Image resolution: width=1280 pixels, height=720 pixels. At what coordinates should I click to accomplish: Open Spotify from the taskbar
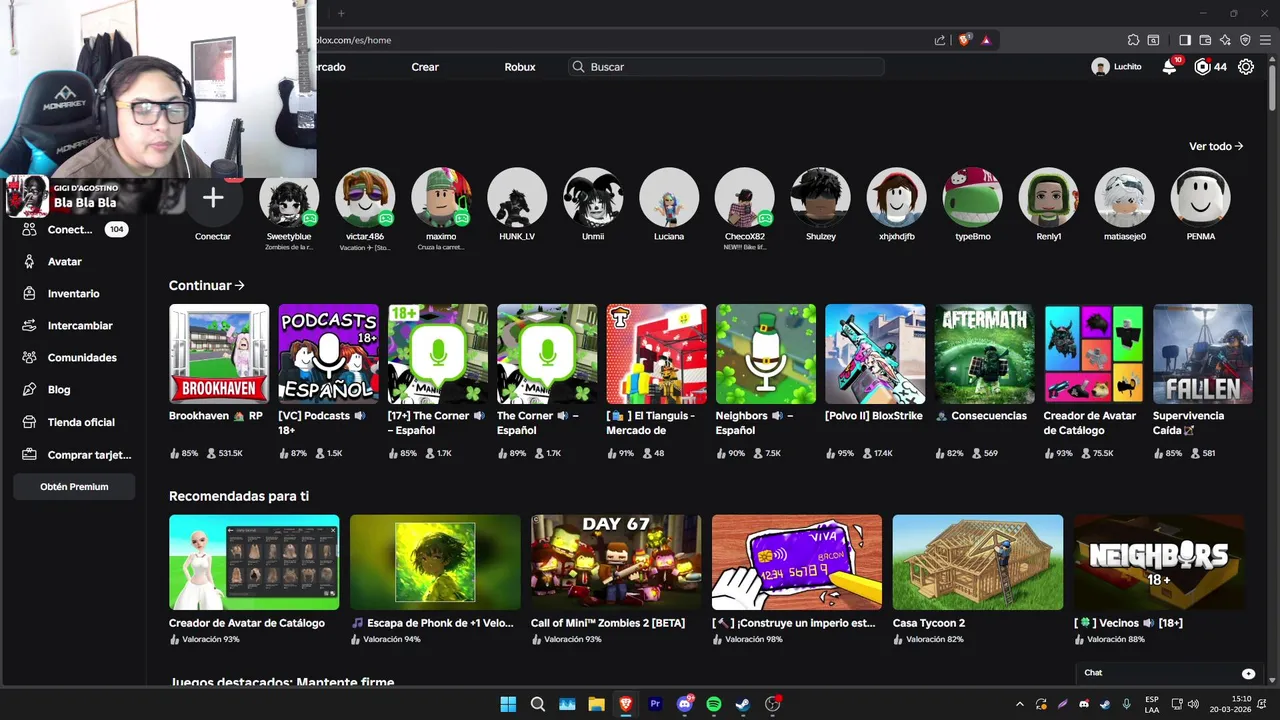click(x=714, y=704)
